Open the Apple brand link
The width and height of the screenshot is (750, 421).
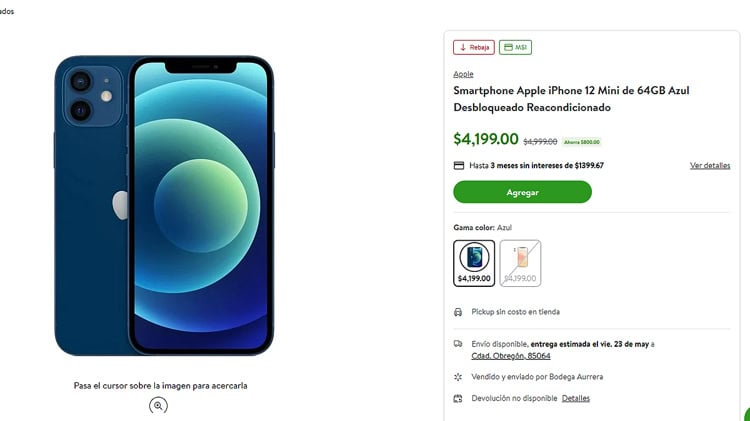pos(463,74)
